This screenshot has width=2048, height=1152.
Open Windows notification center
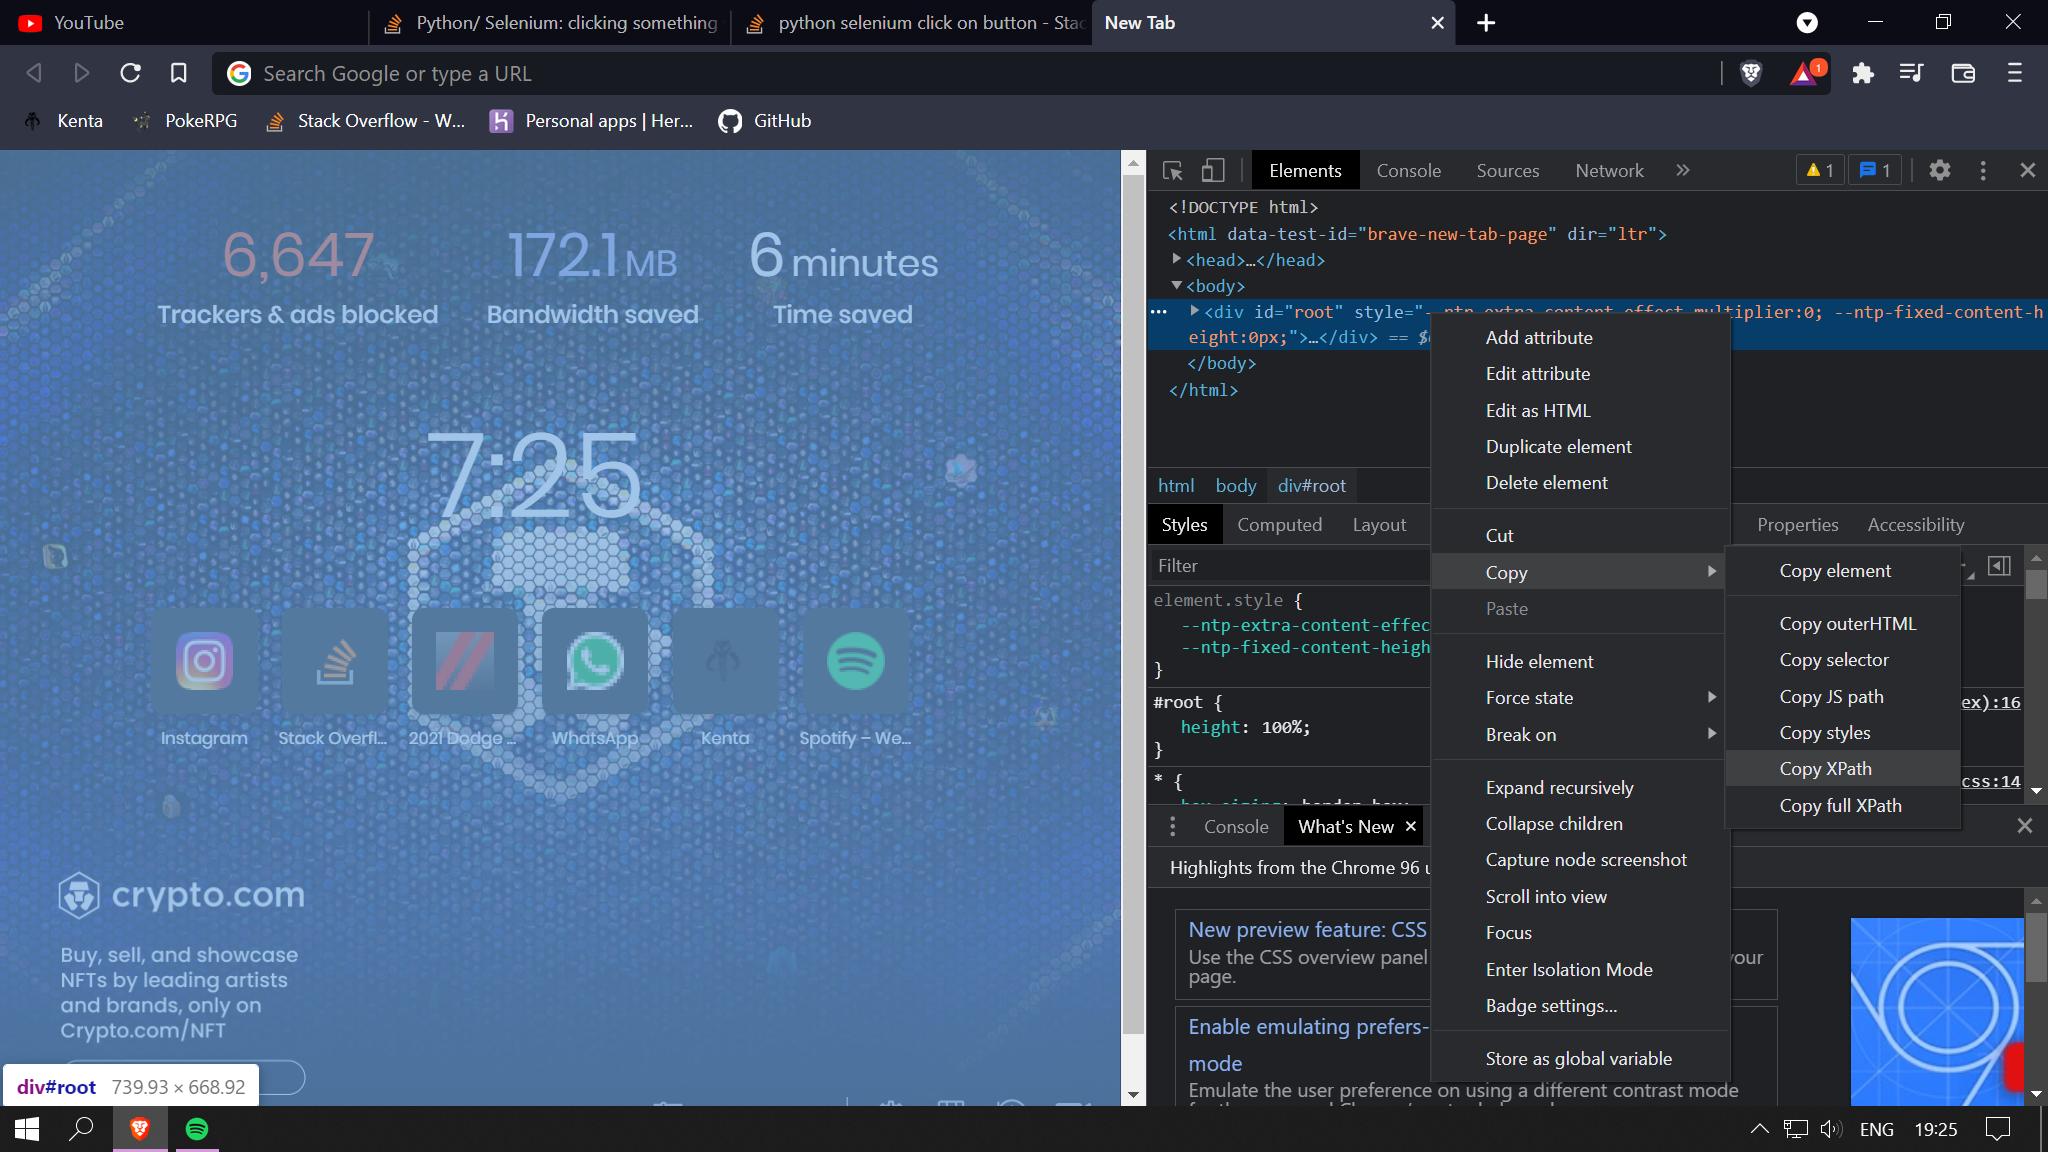1998,1129
